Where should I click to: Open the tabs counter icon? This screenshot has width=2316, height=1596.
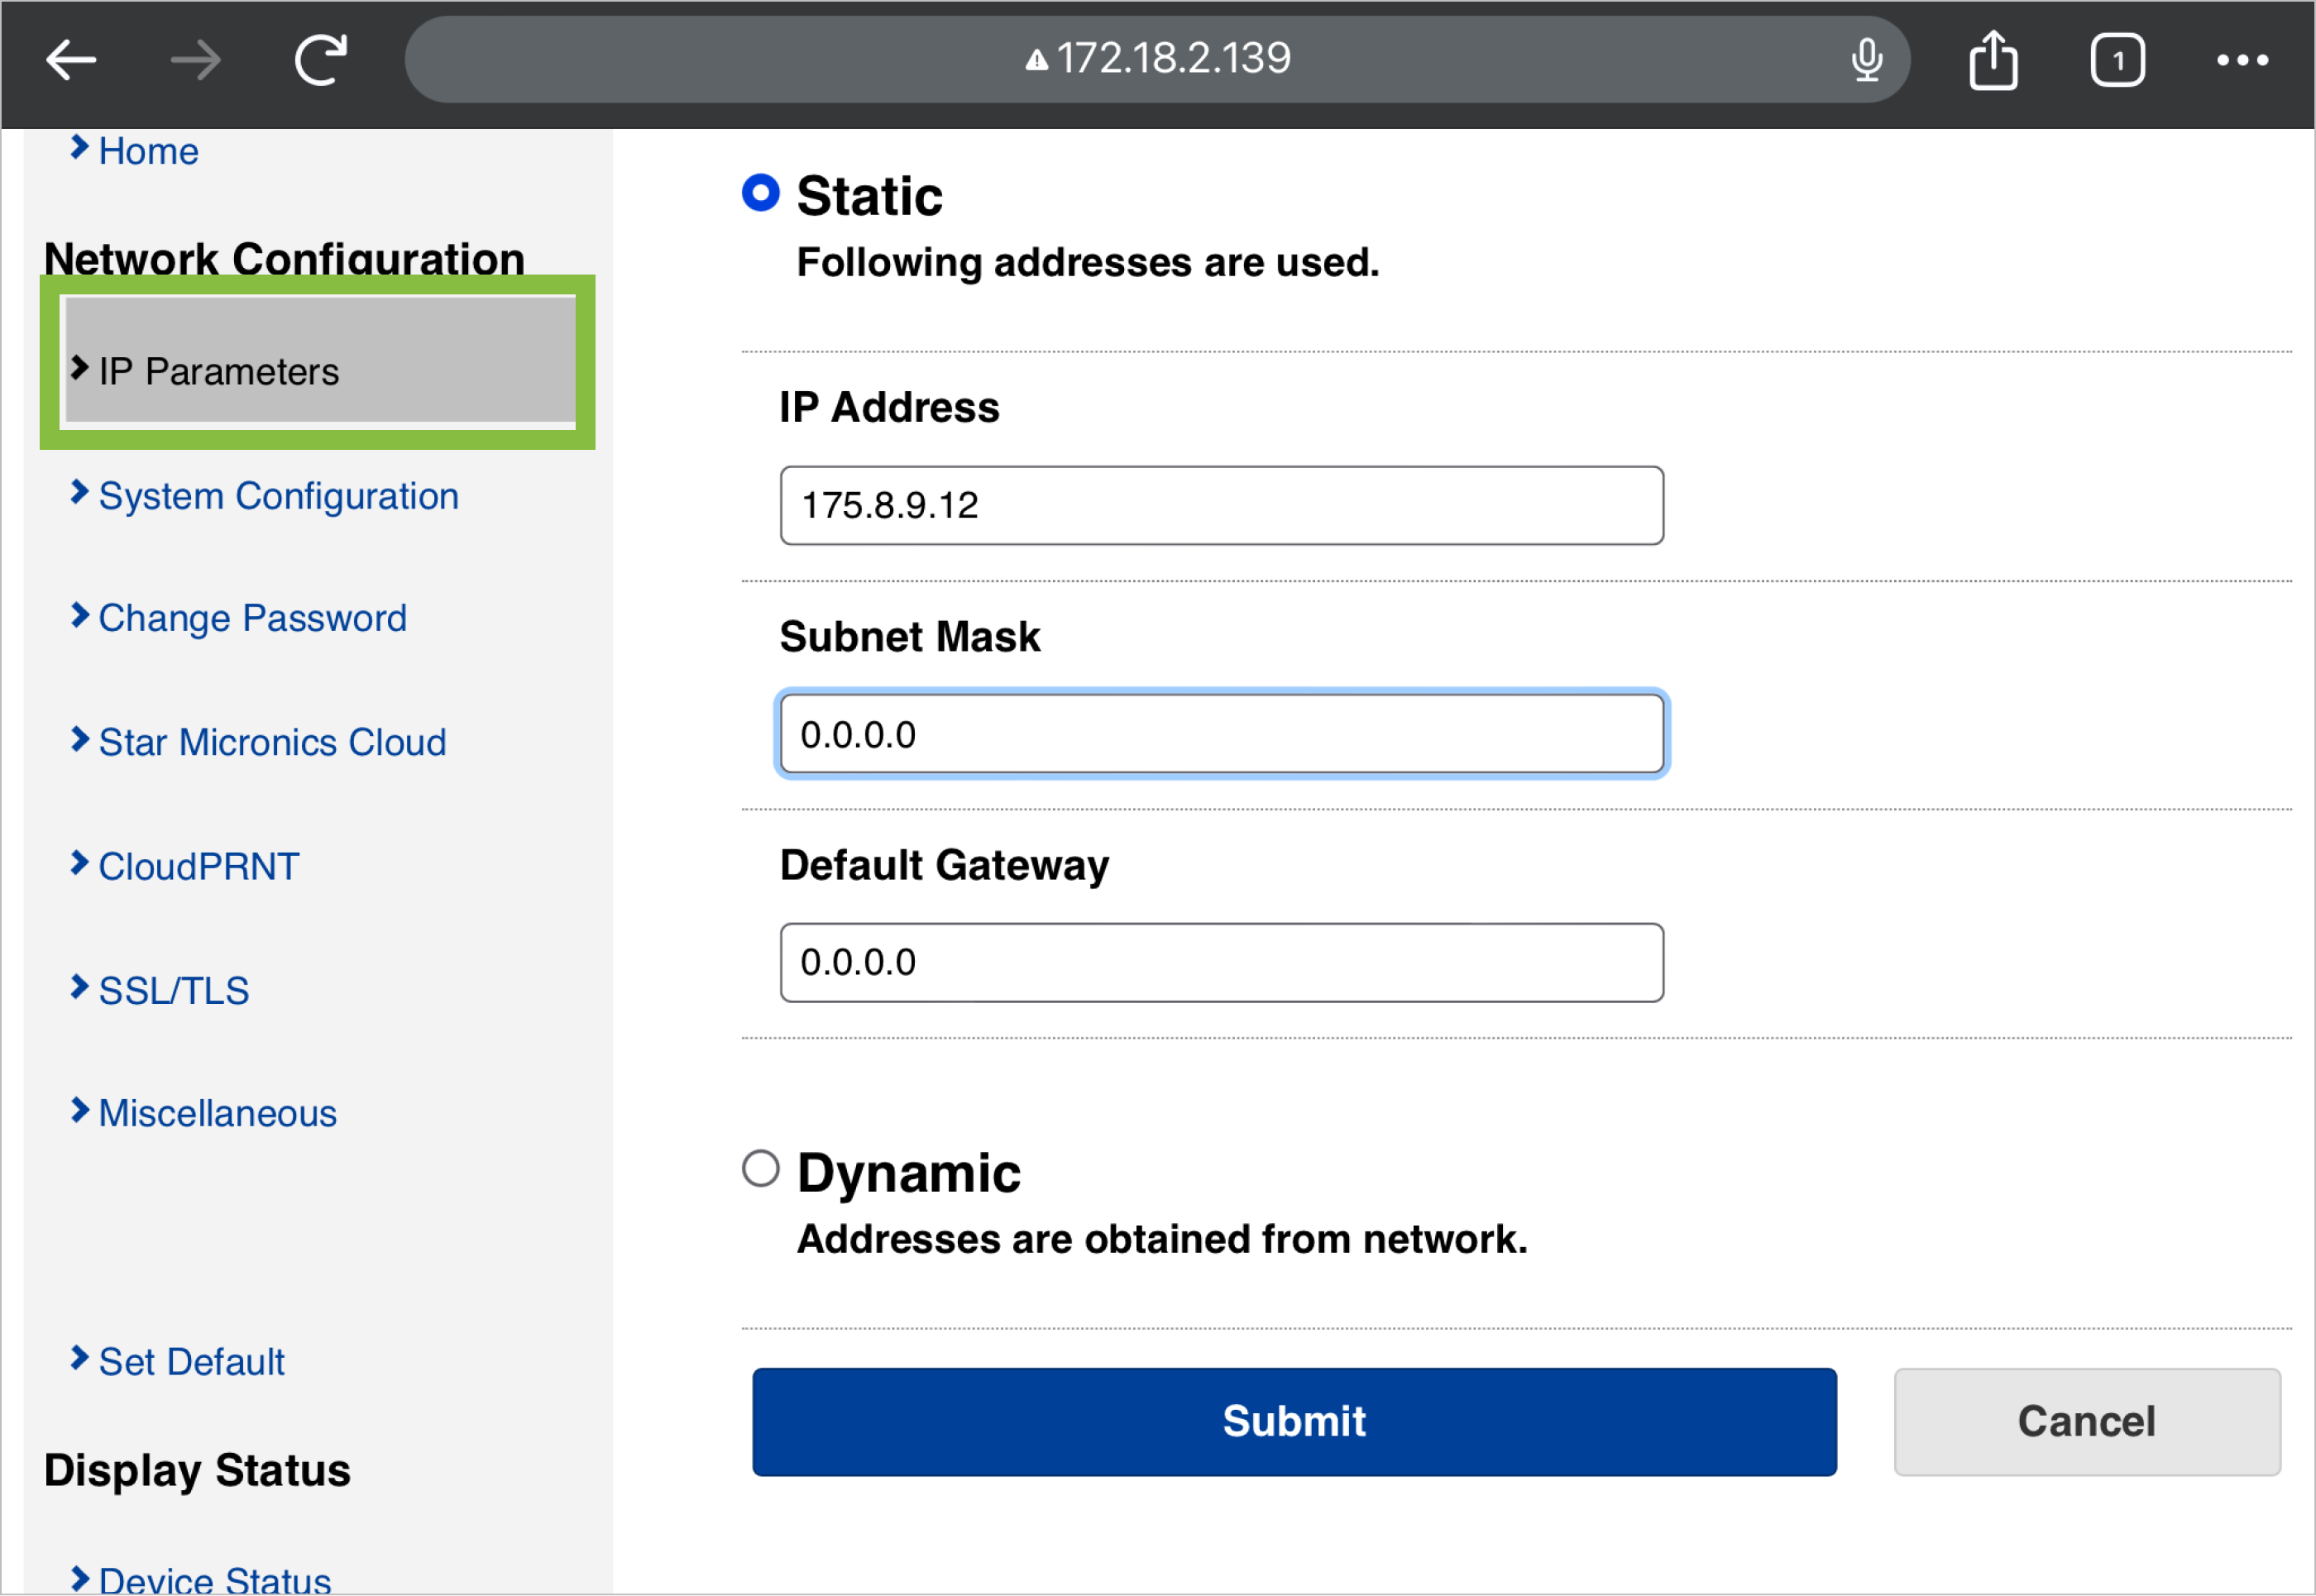pyautogui.click(x=2117, y=60)
